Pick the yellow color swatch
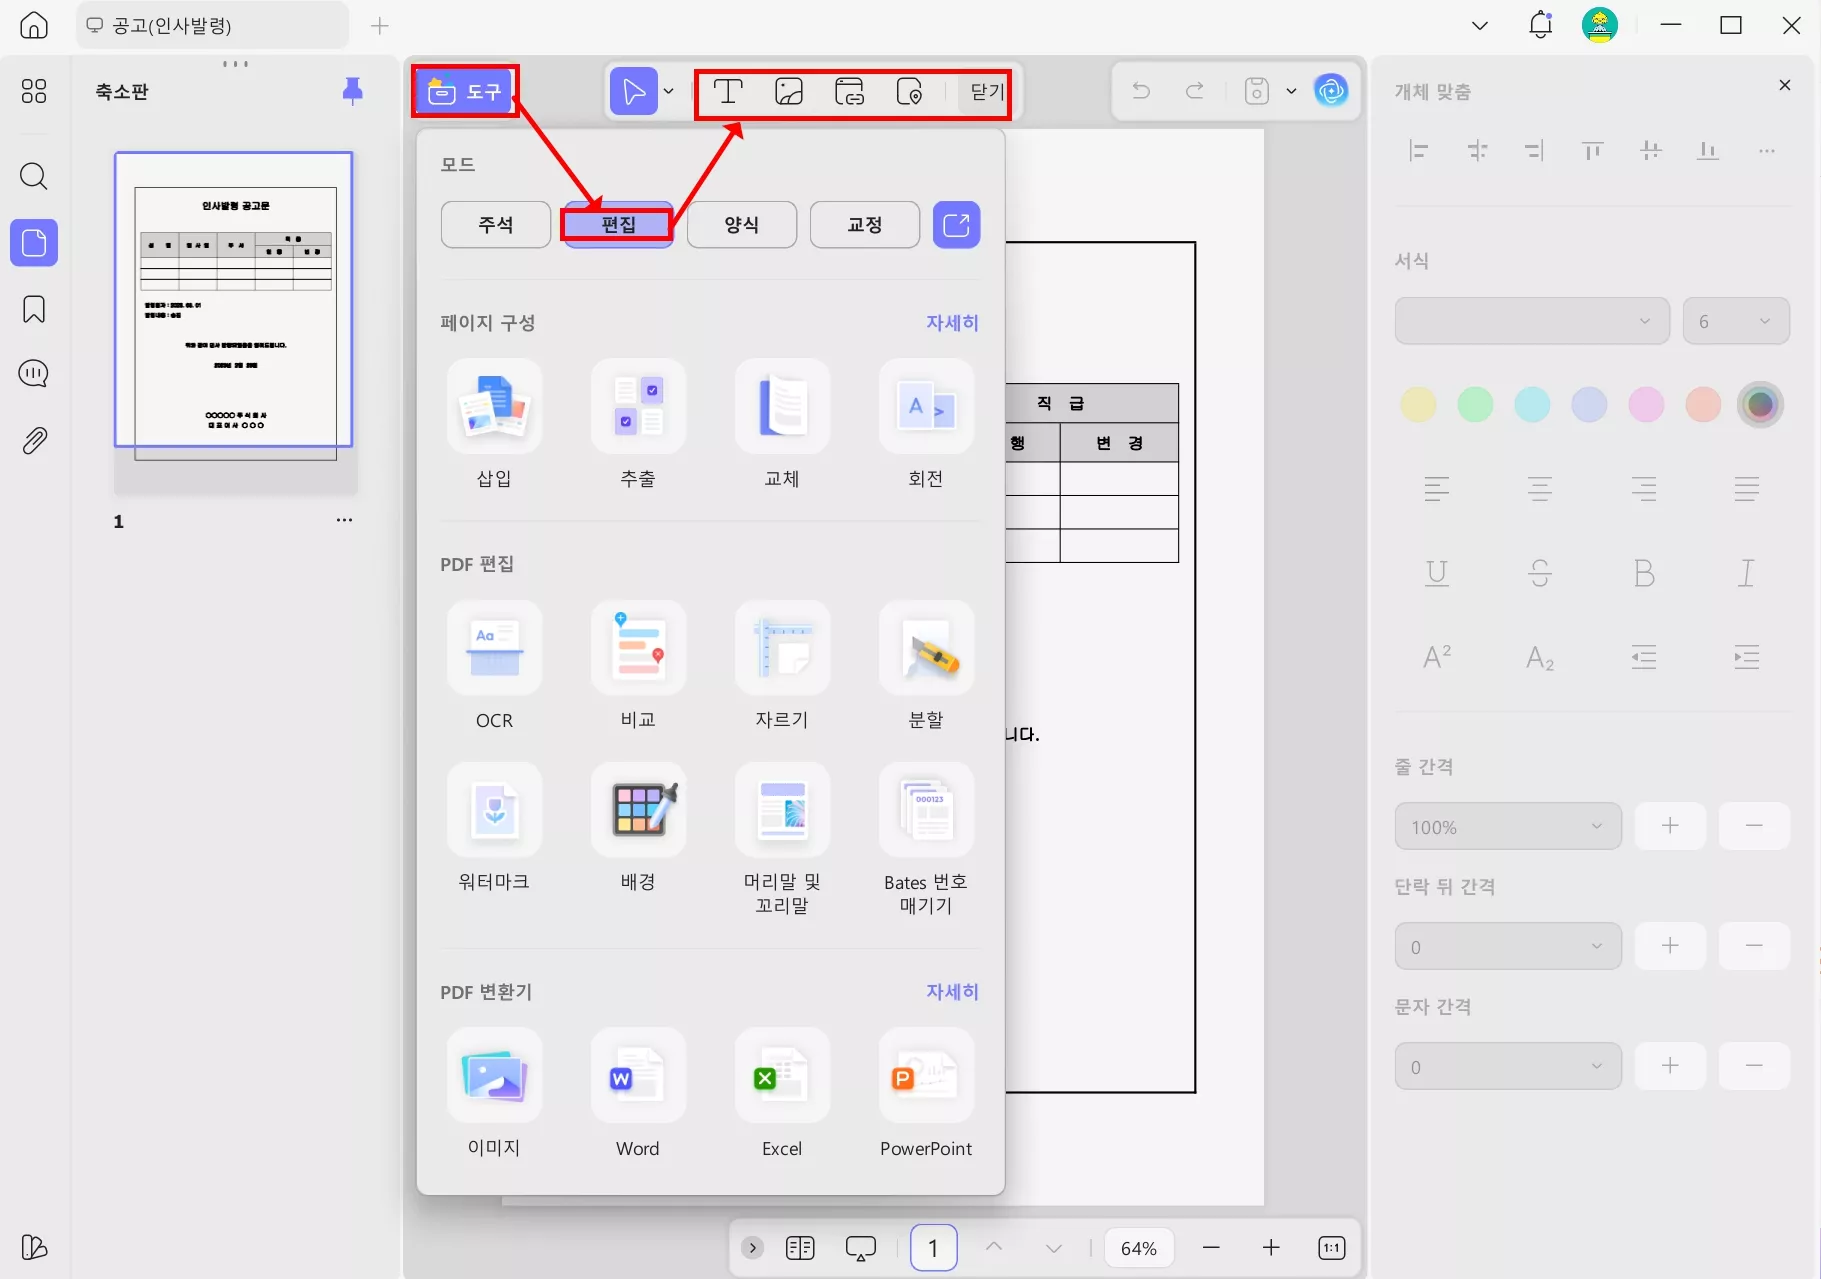Screen dimensions: 1821x1279 click(1418, 405)
